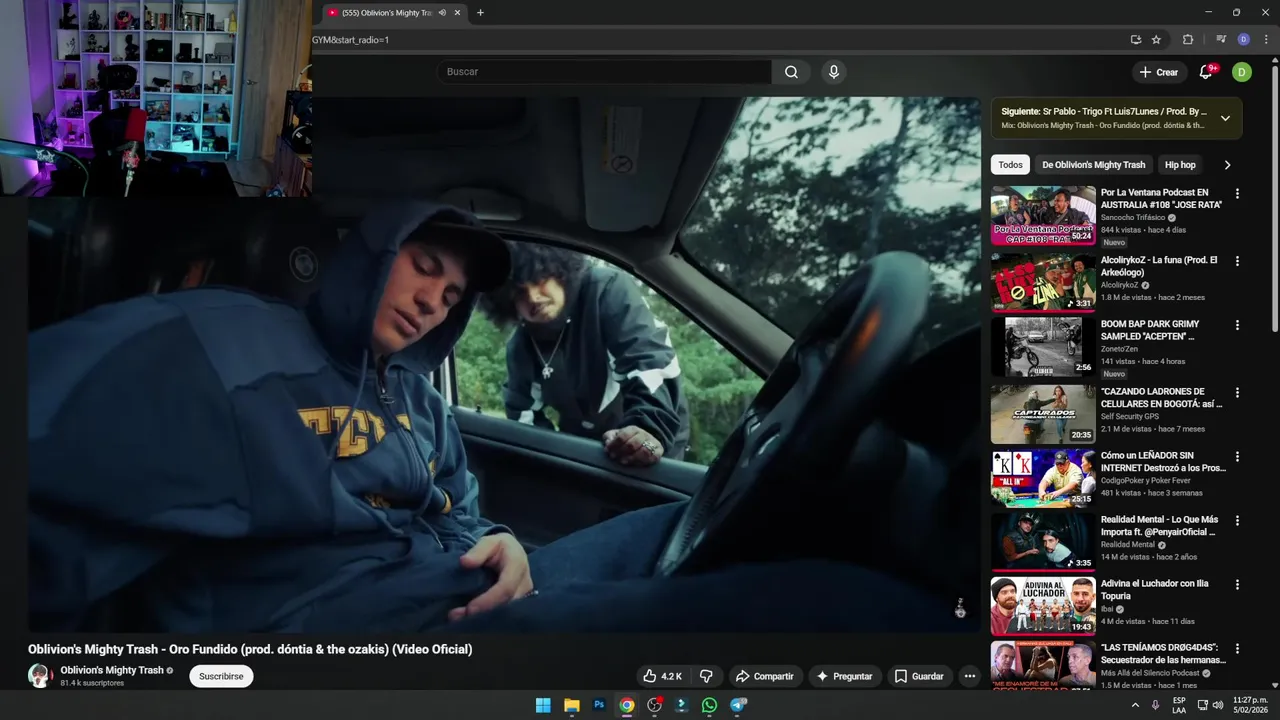Open File Explorer from the taskbar
The width and height of the screenshot is (1280, 720).
(572, 705)
